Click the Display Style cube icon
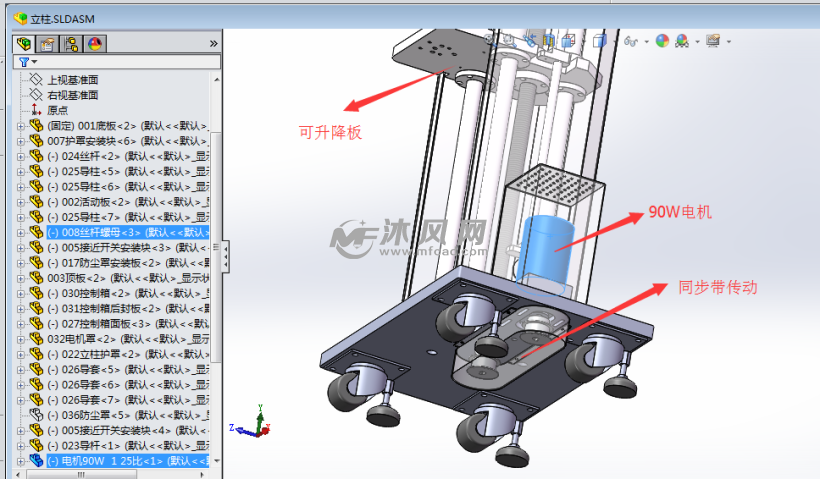The image size is (820, 479). point(599,41)
